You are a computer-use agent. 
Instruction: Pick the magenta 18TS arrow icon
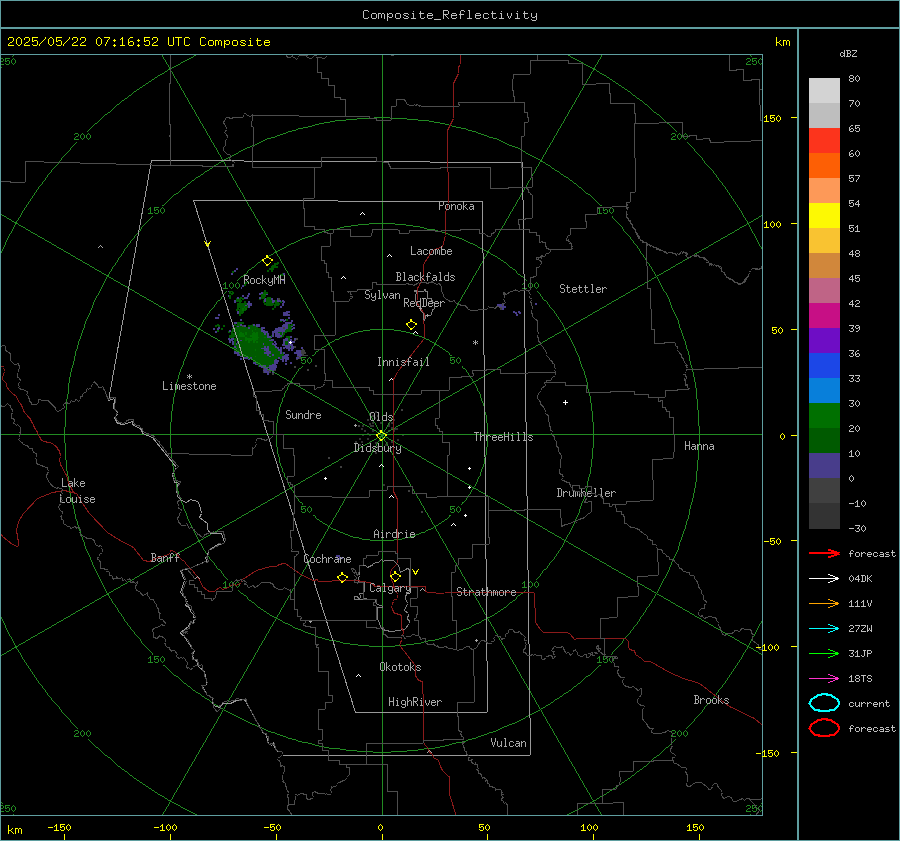point(824,679)
